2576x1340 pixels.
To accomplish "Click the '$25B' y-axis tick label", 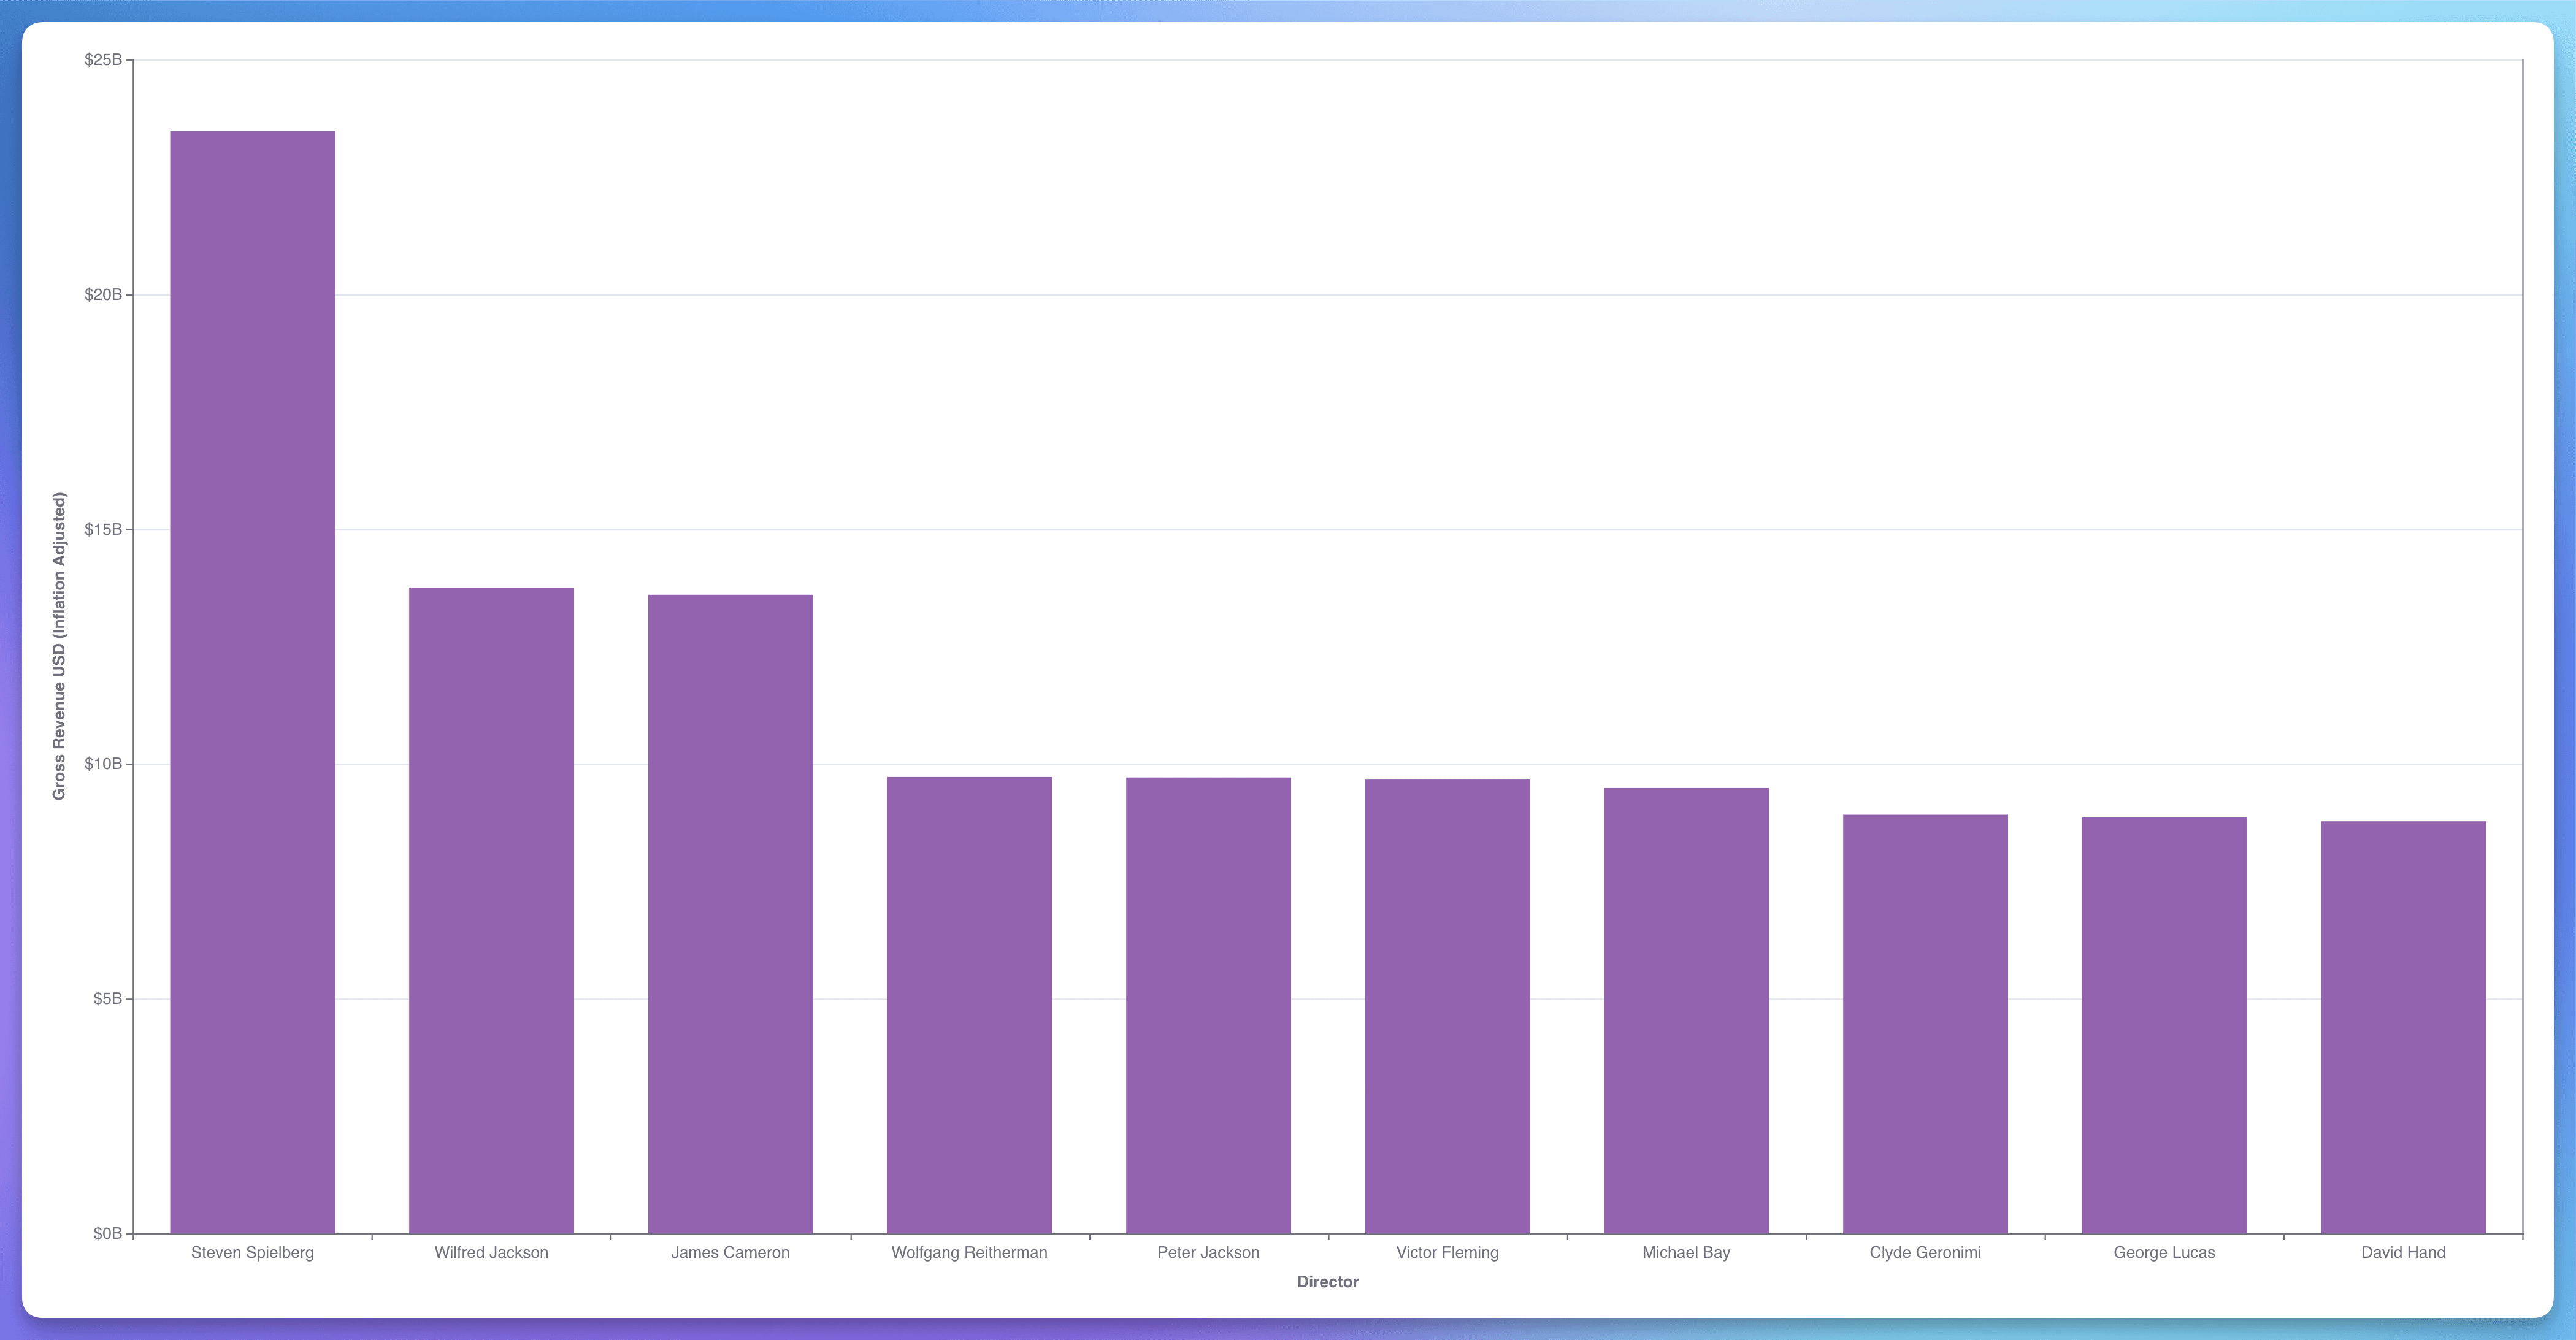I will 103,60.
